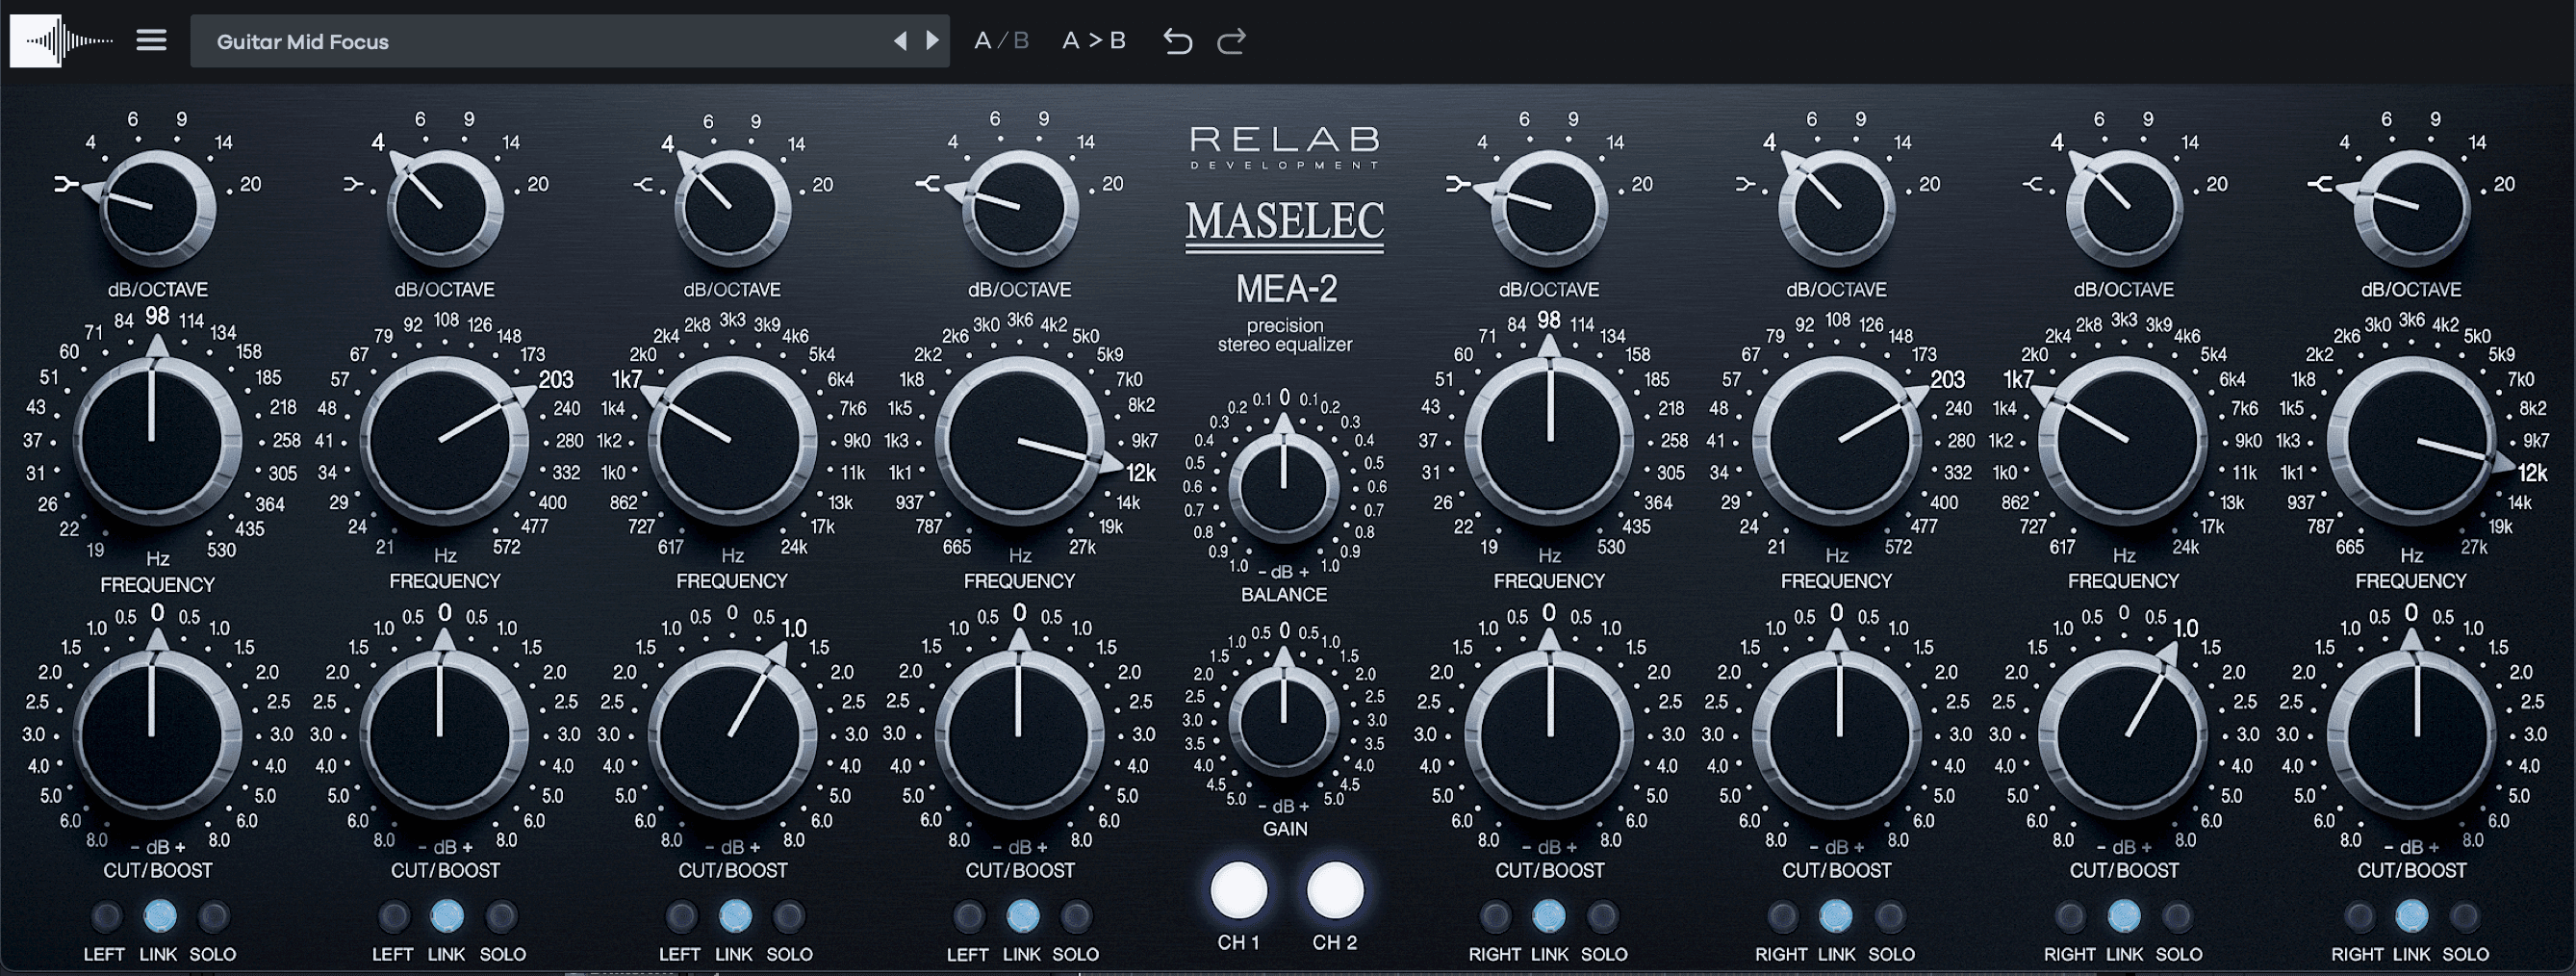Click CUT/BOOST knob of right channel 1k7 band

2124,735
